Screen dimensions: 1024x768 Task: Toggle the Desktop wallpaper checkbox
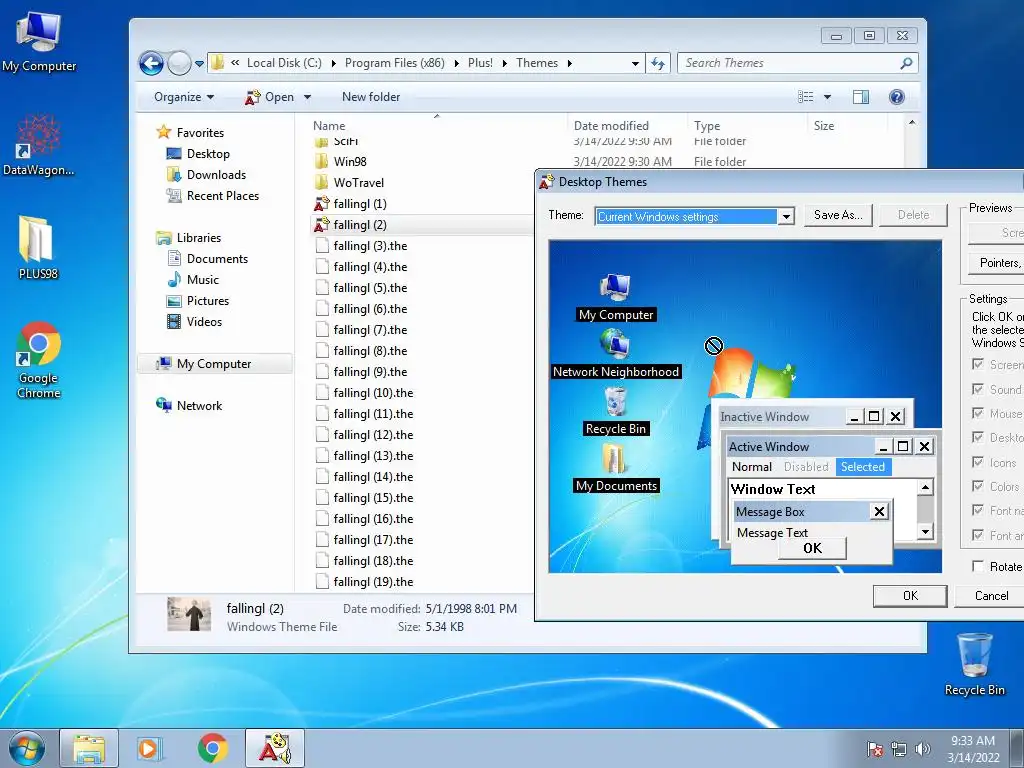click(x=978, y=438)
